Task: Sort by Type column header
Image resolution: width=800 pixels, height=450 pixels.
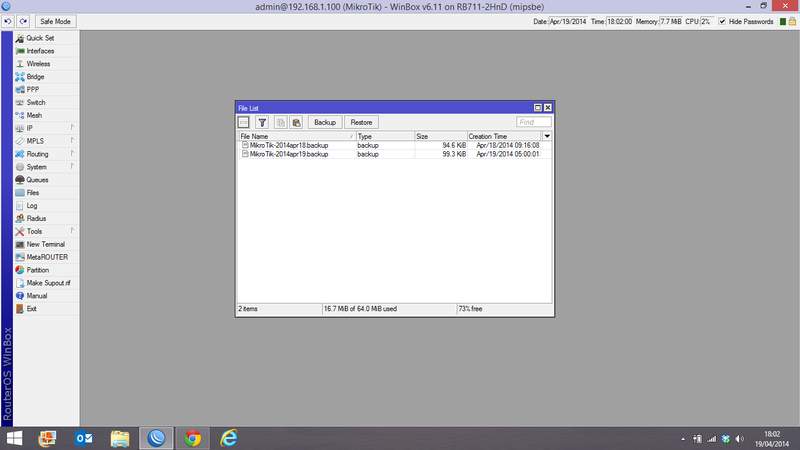Action: pos(385,136)
